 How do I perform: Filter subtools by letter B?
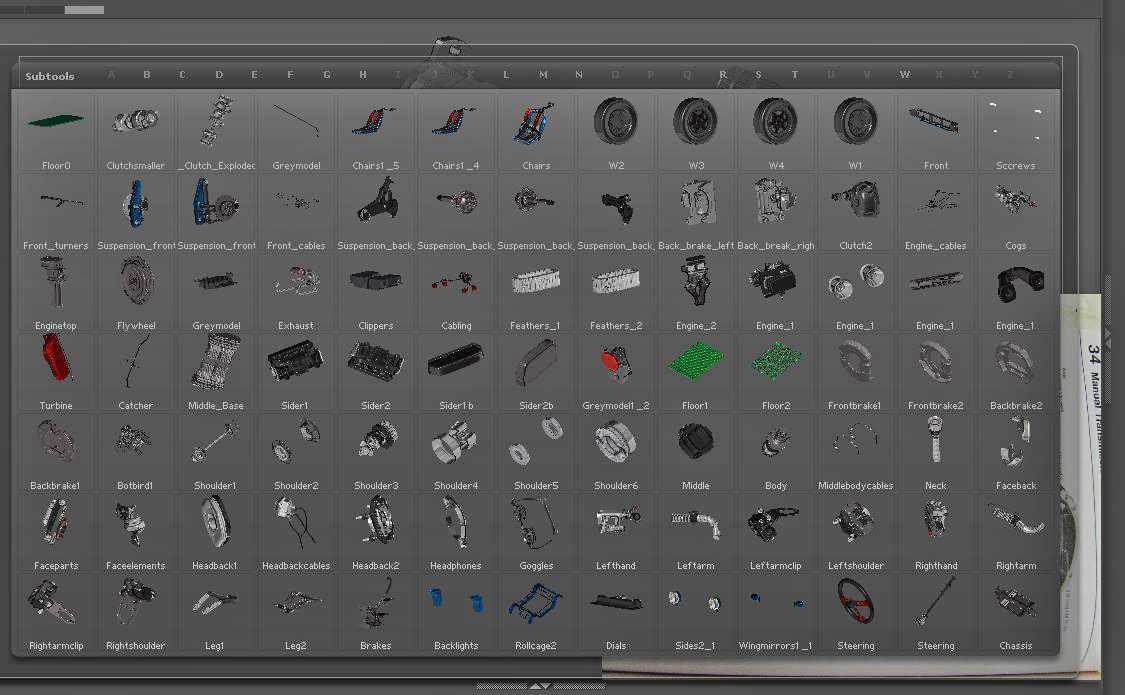147,75
